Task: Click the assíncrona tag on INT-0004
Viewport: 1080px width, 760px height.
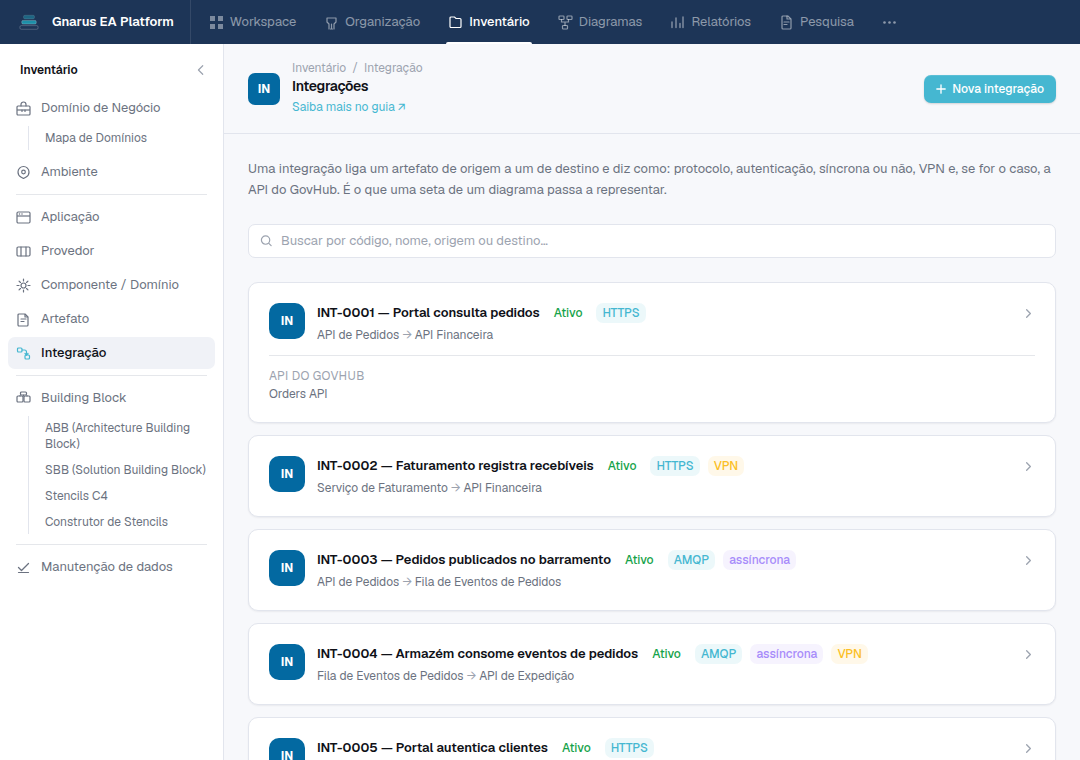Action: pyautogui.click(x=787, y=654)
